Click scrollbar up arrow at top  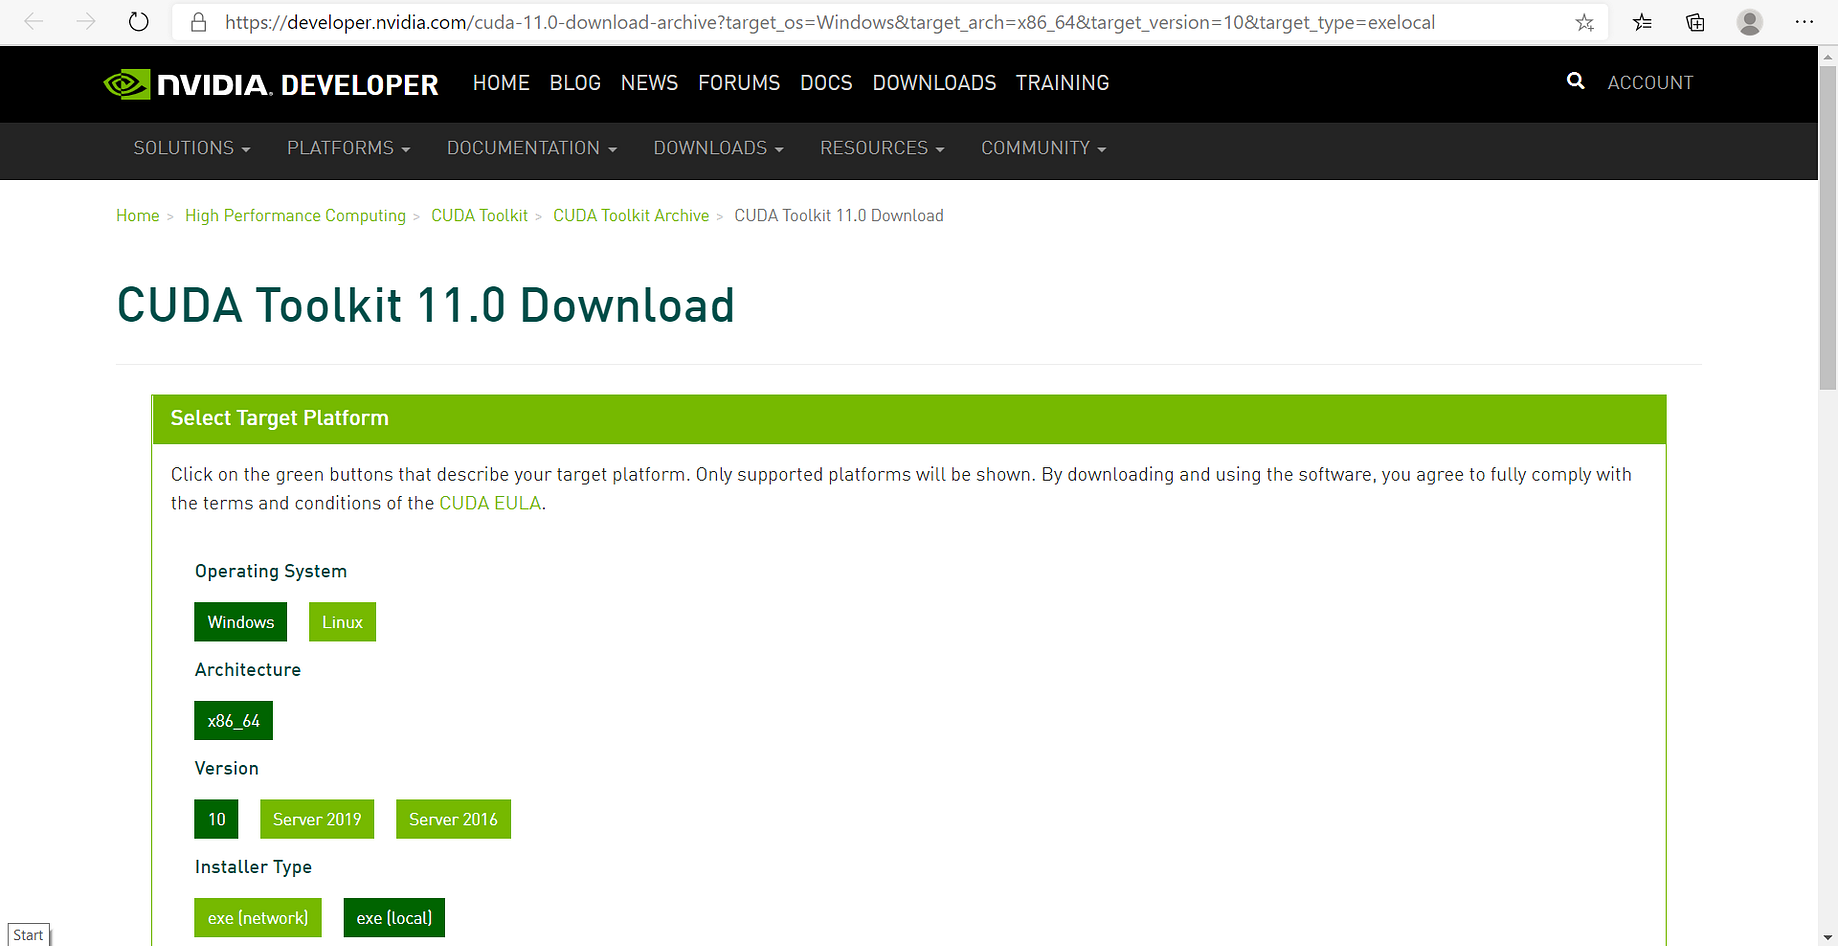[x=1827, y=56]
